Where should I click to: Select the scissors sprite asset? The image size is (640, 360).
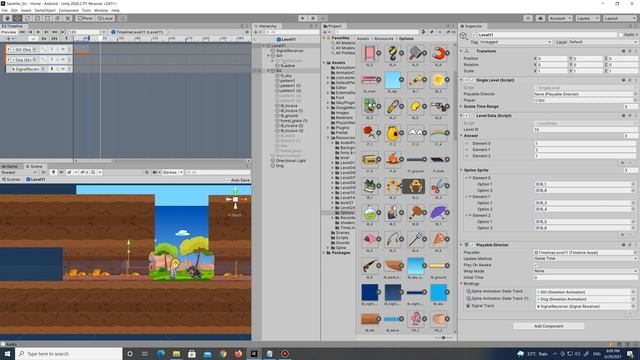pyautogui.click(x=438, y=186)
